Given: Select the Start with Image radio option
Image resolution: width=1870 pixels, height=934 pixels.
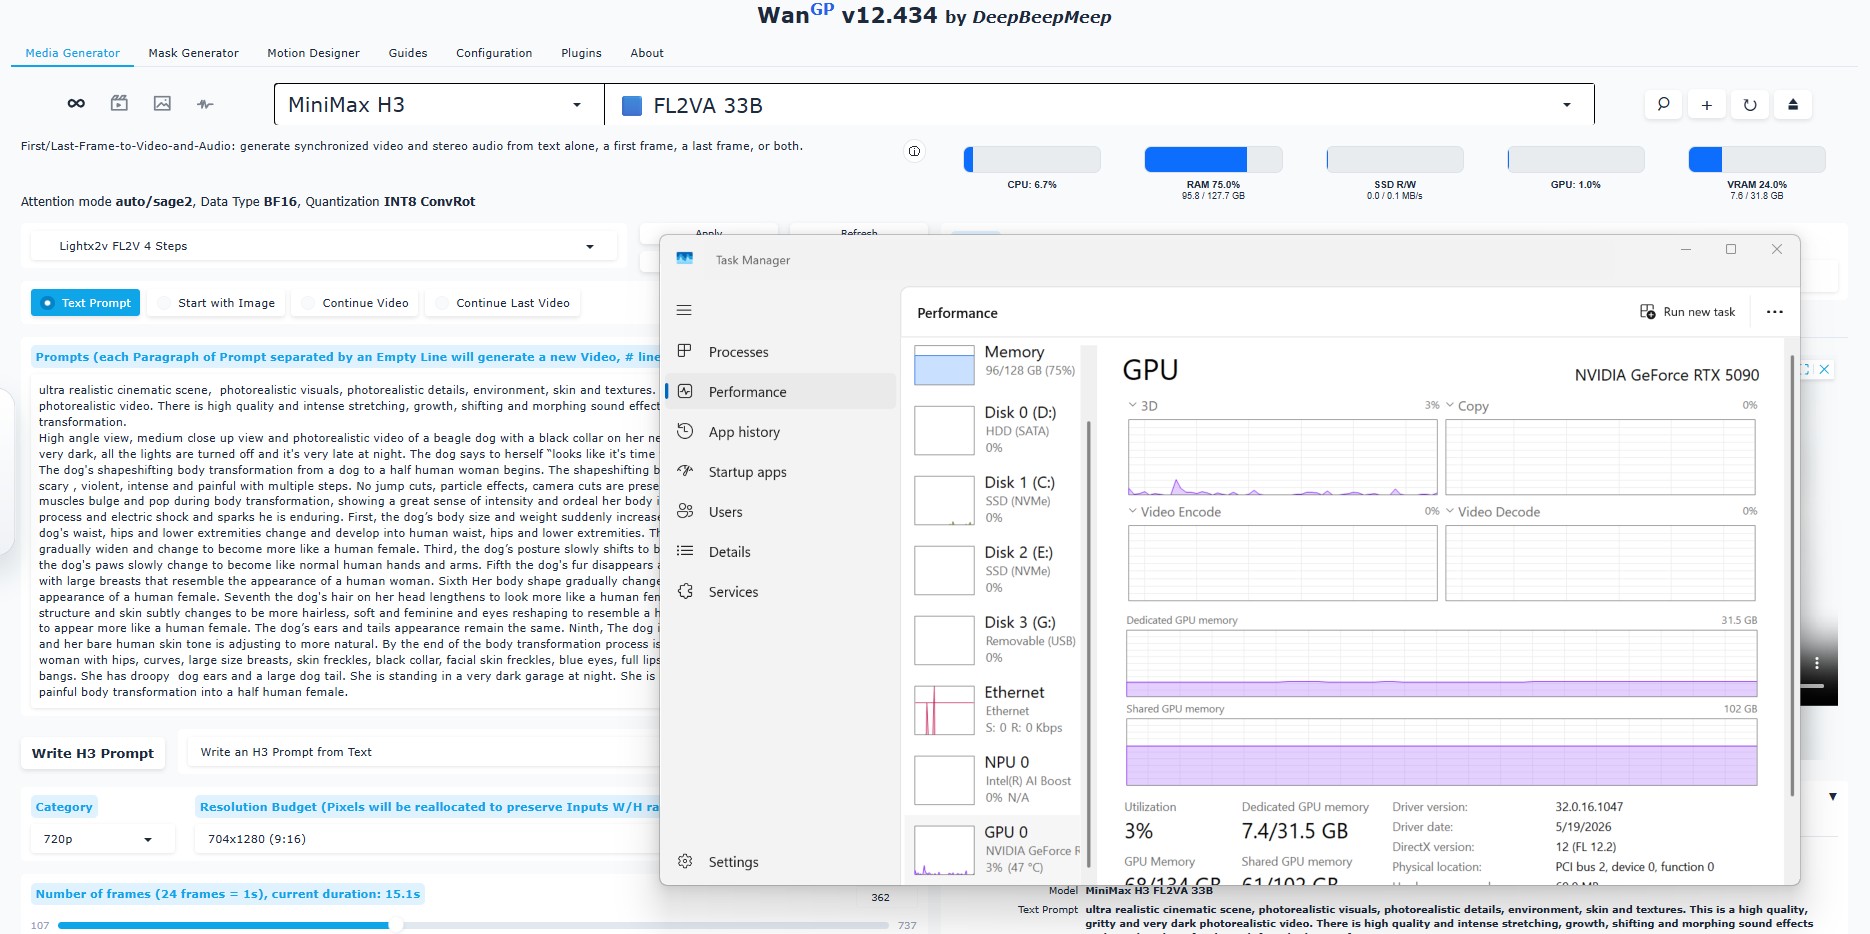Looking at the screenshot, I should coord(215,303).
